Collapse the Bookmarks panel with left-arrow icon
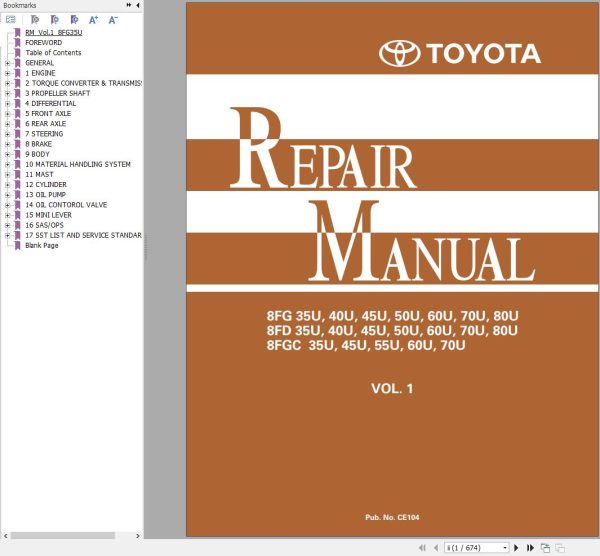Image resolution: width=600 pixels, height=556 pixels. 137,5
